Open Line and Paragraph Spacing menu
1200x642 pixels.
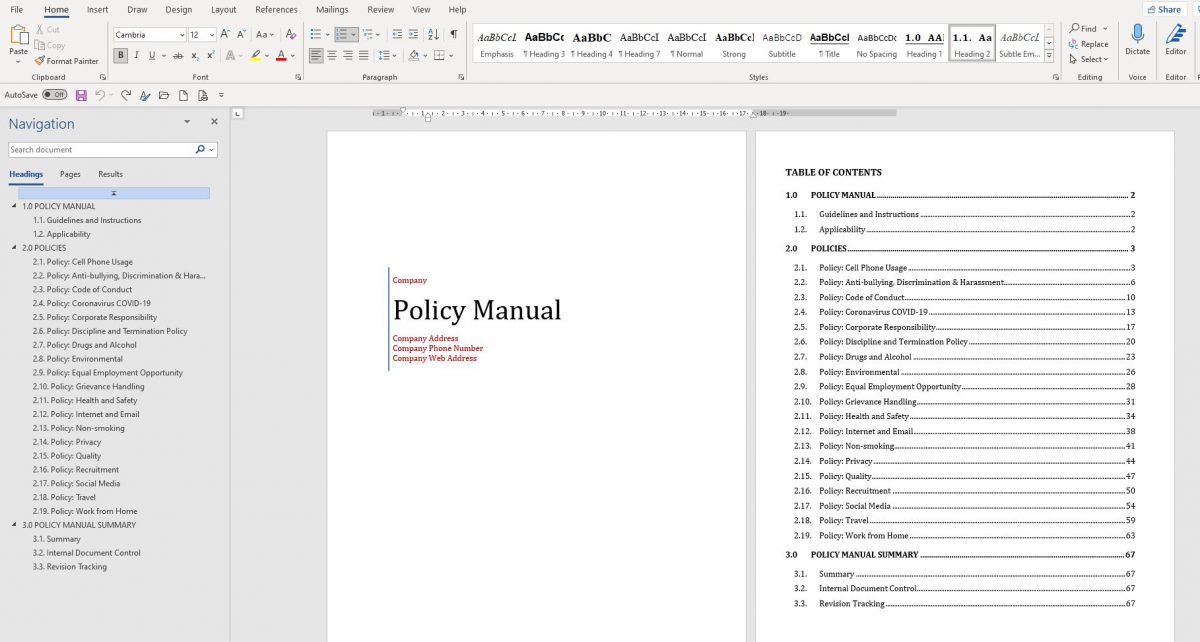tap(385, 56)
